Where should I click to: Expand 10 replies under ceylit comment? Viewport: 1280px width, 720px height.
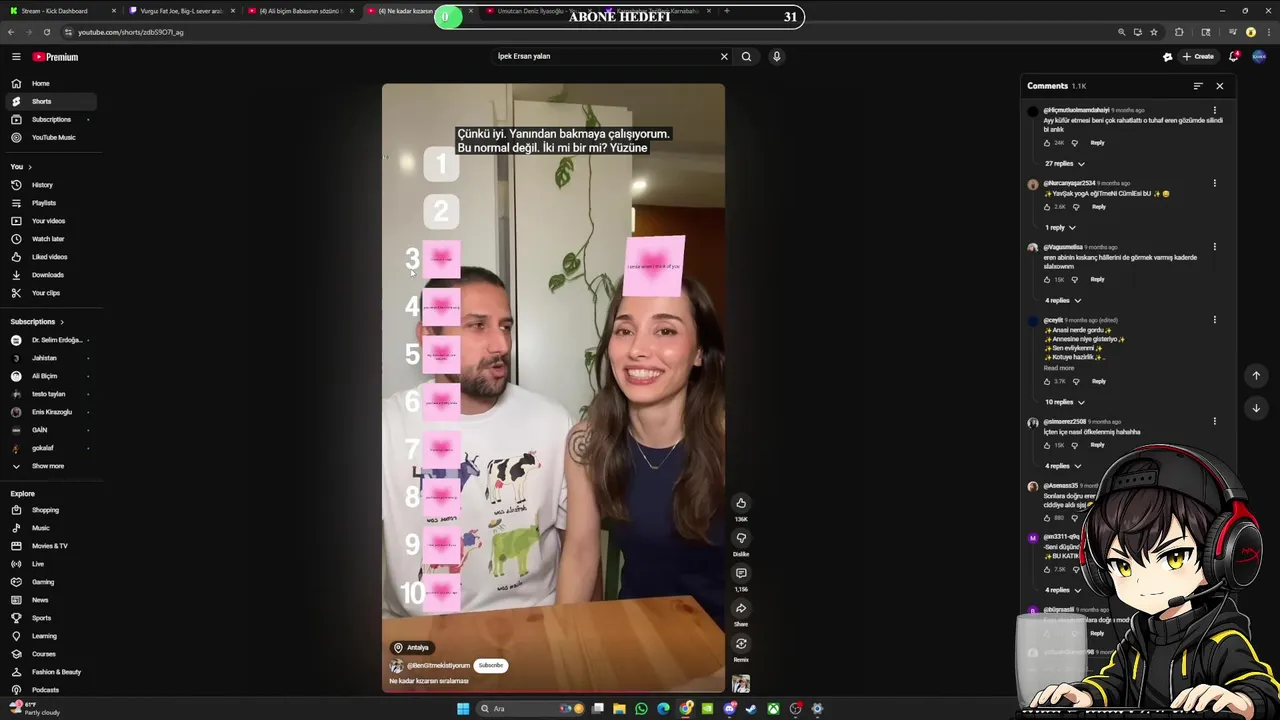(1065, 402)
